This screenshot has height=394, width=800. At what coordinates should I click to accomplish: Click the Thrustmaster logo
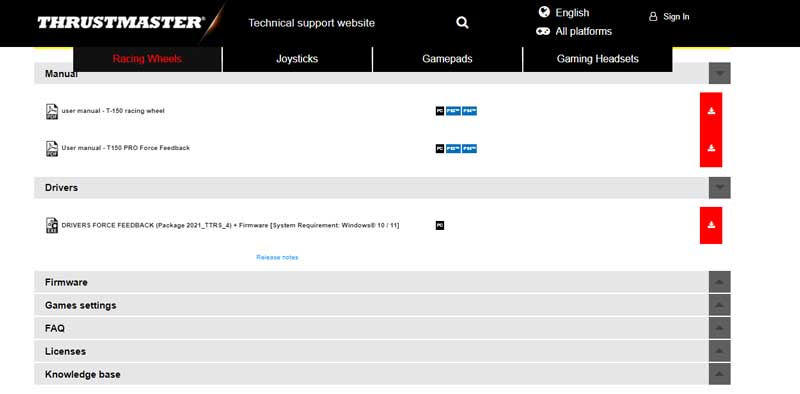pyautogui.click(x=121, y=23)
